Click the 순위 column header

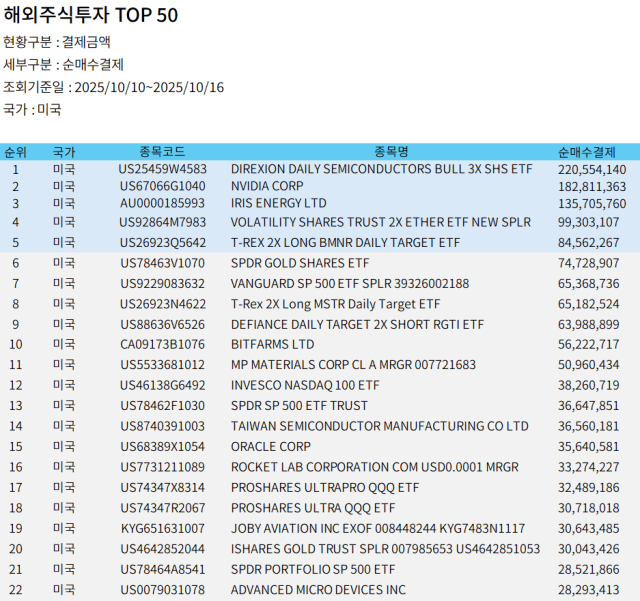[x=15, y=152]
